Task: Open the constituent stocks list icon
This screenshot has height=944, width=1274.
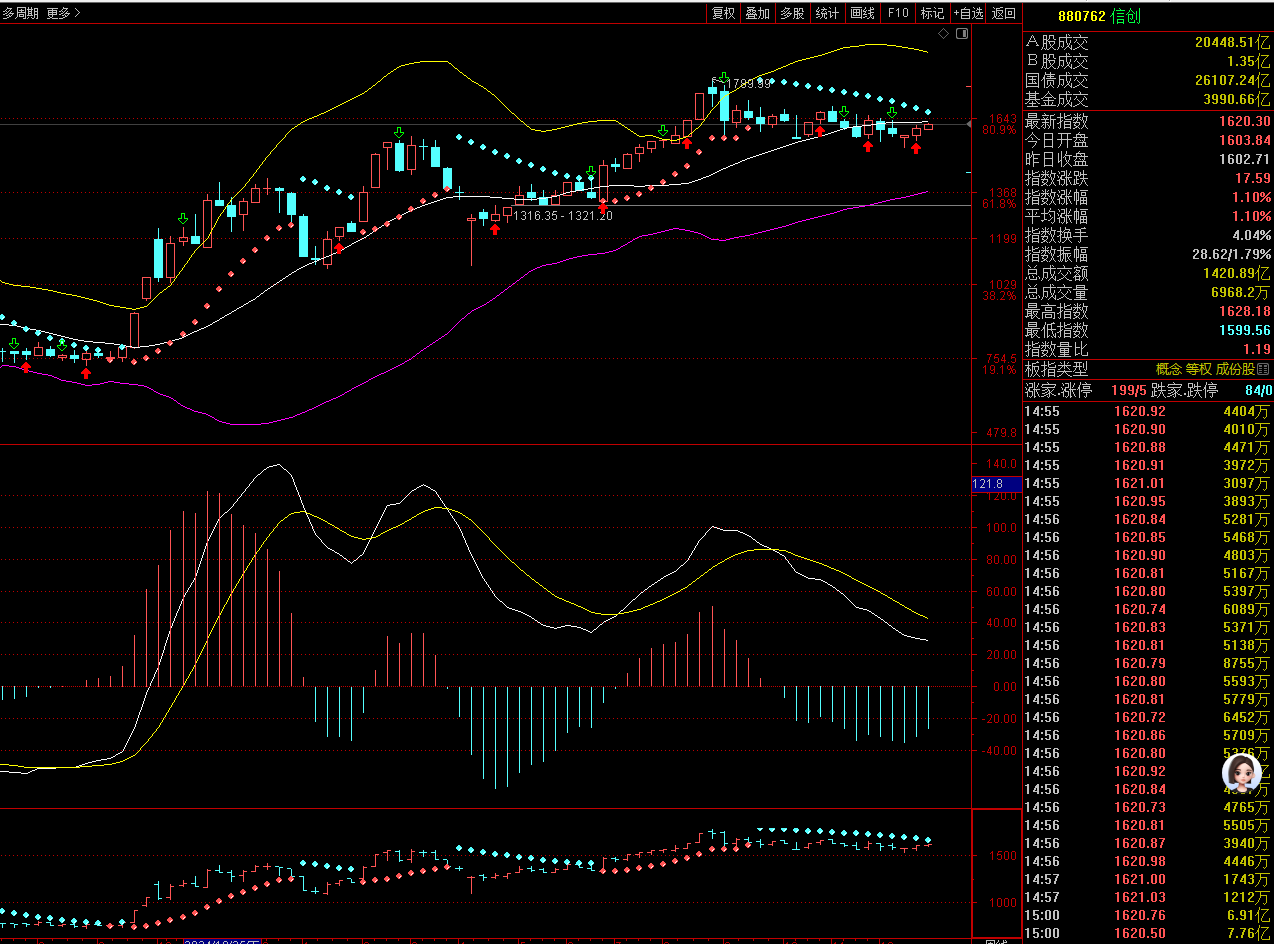Action: (1263, 369)
